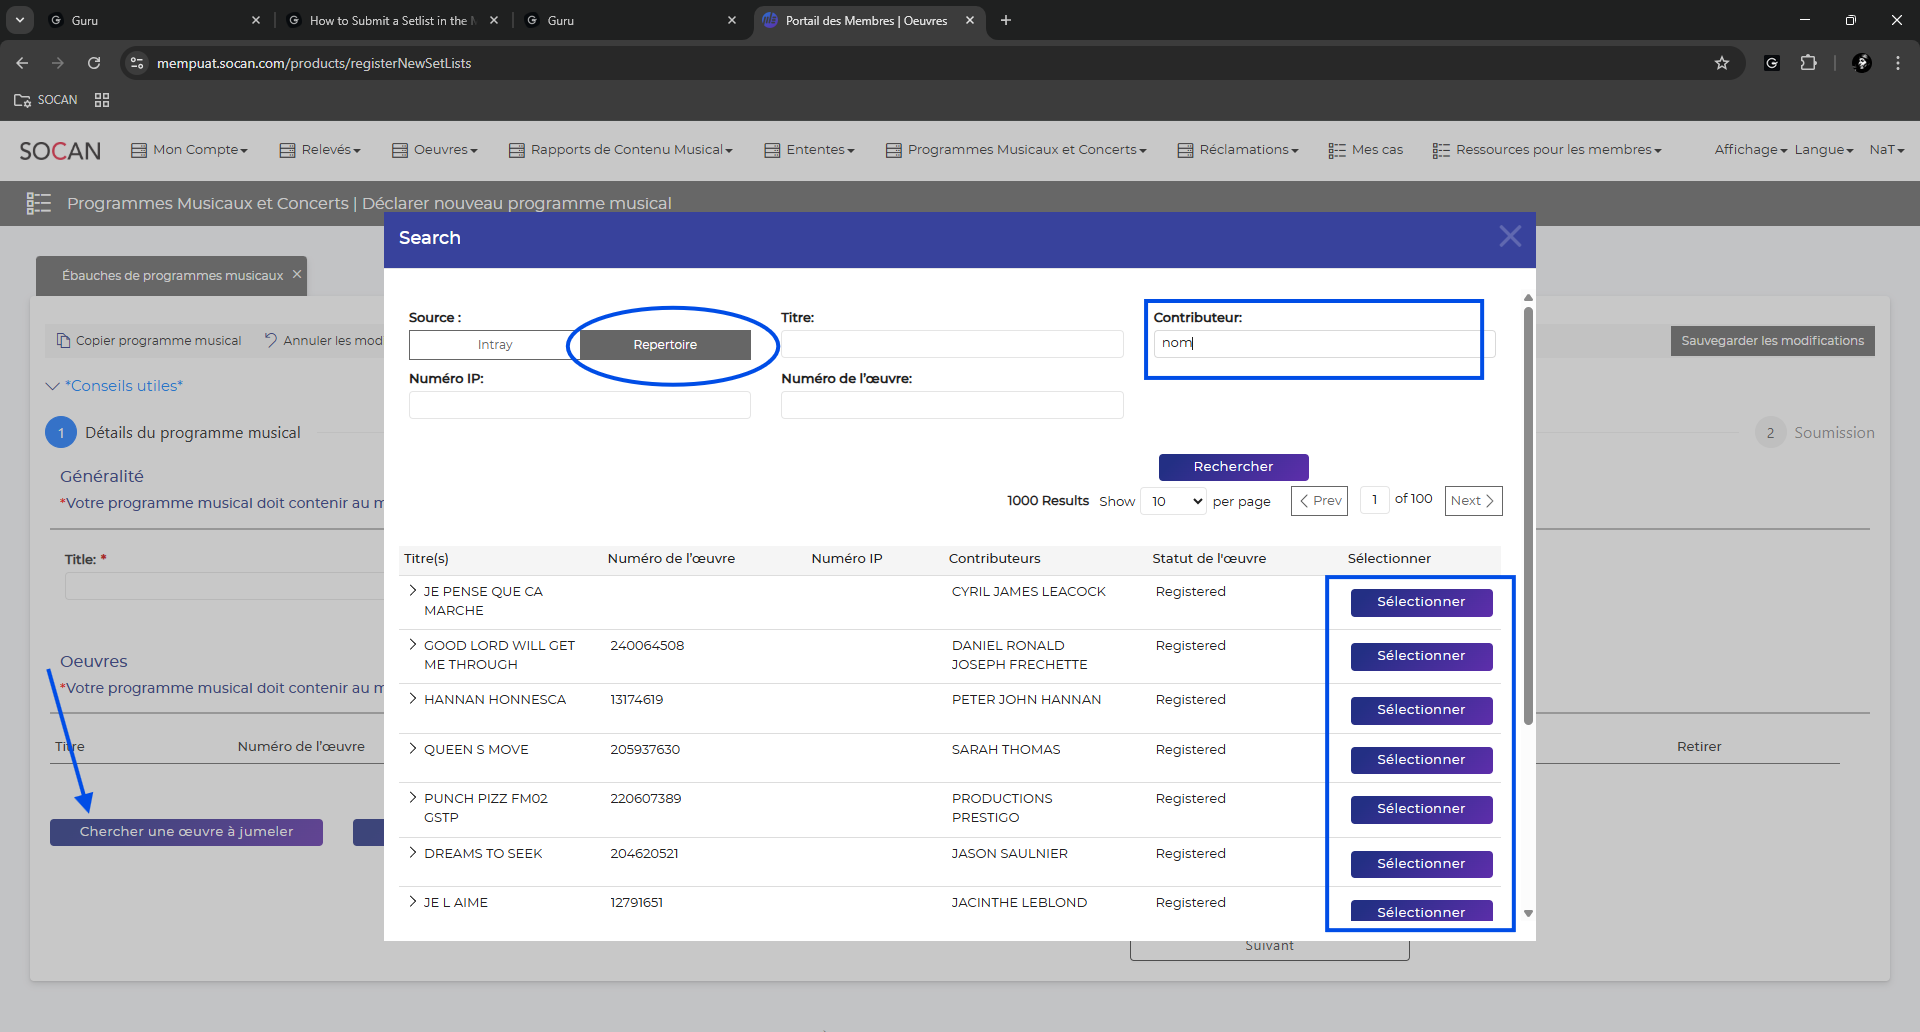Open the browser extensions puzzle icon

[x=1808, y=63]
